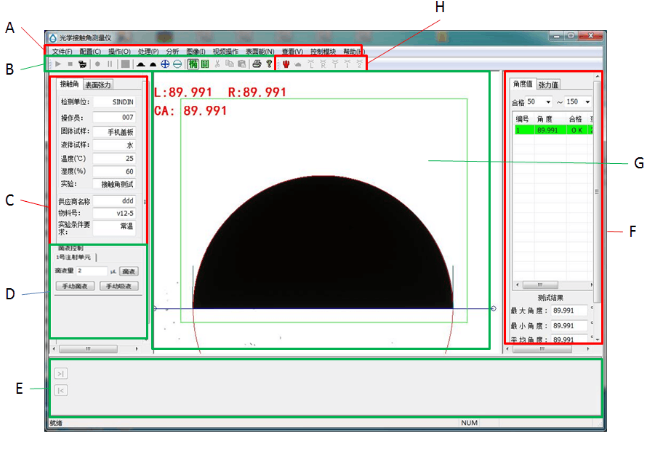The image size is (656, 452).
Task: Open the 视频操作 menu
Action: (225, 51)
